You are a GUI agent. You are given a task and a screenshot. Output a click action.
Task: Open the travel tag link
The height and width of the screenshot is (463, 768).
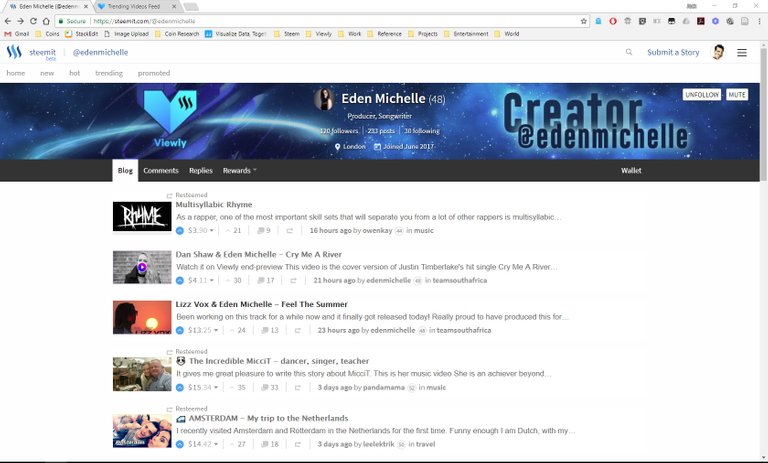(426, 444)
